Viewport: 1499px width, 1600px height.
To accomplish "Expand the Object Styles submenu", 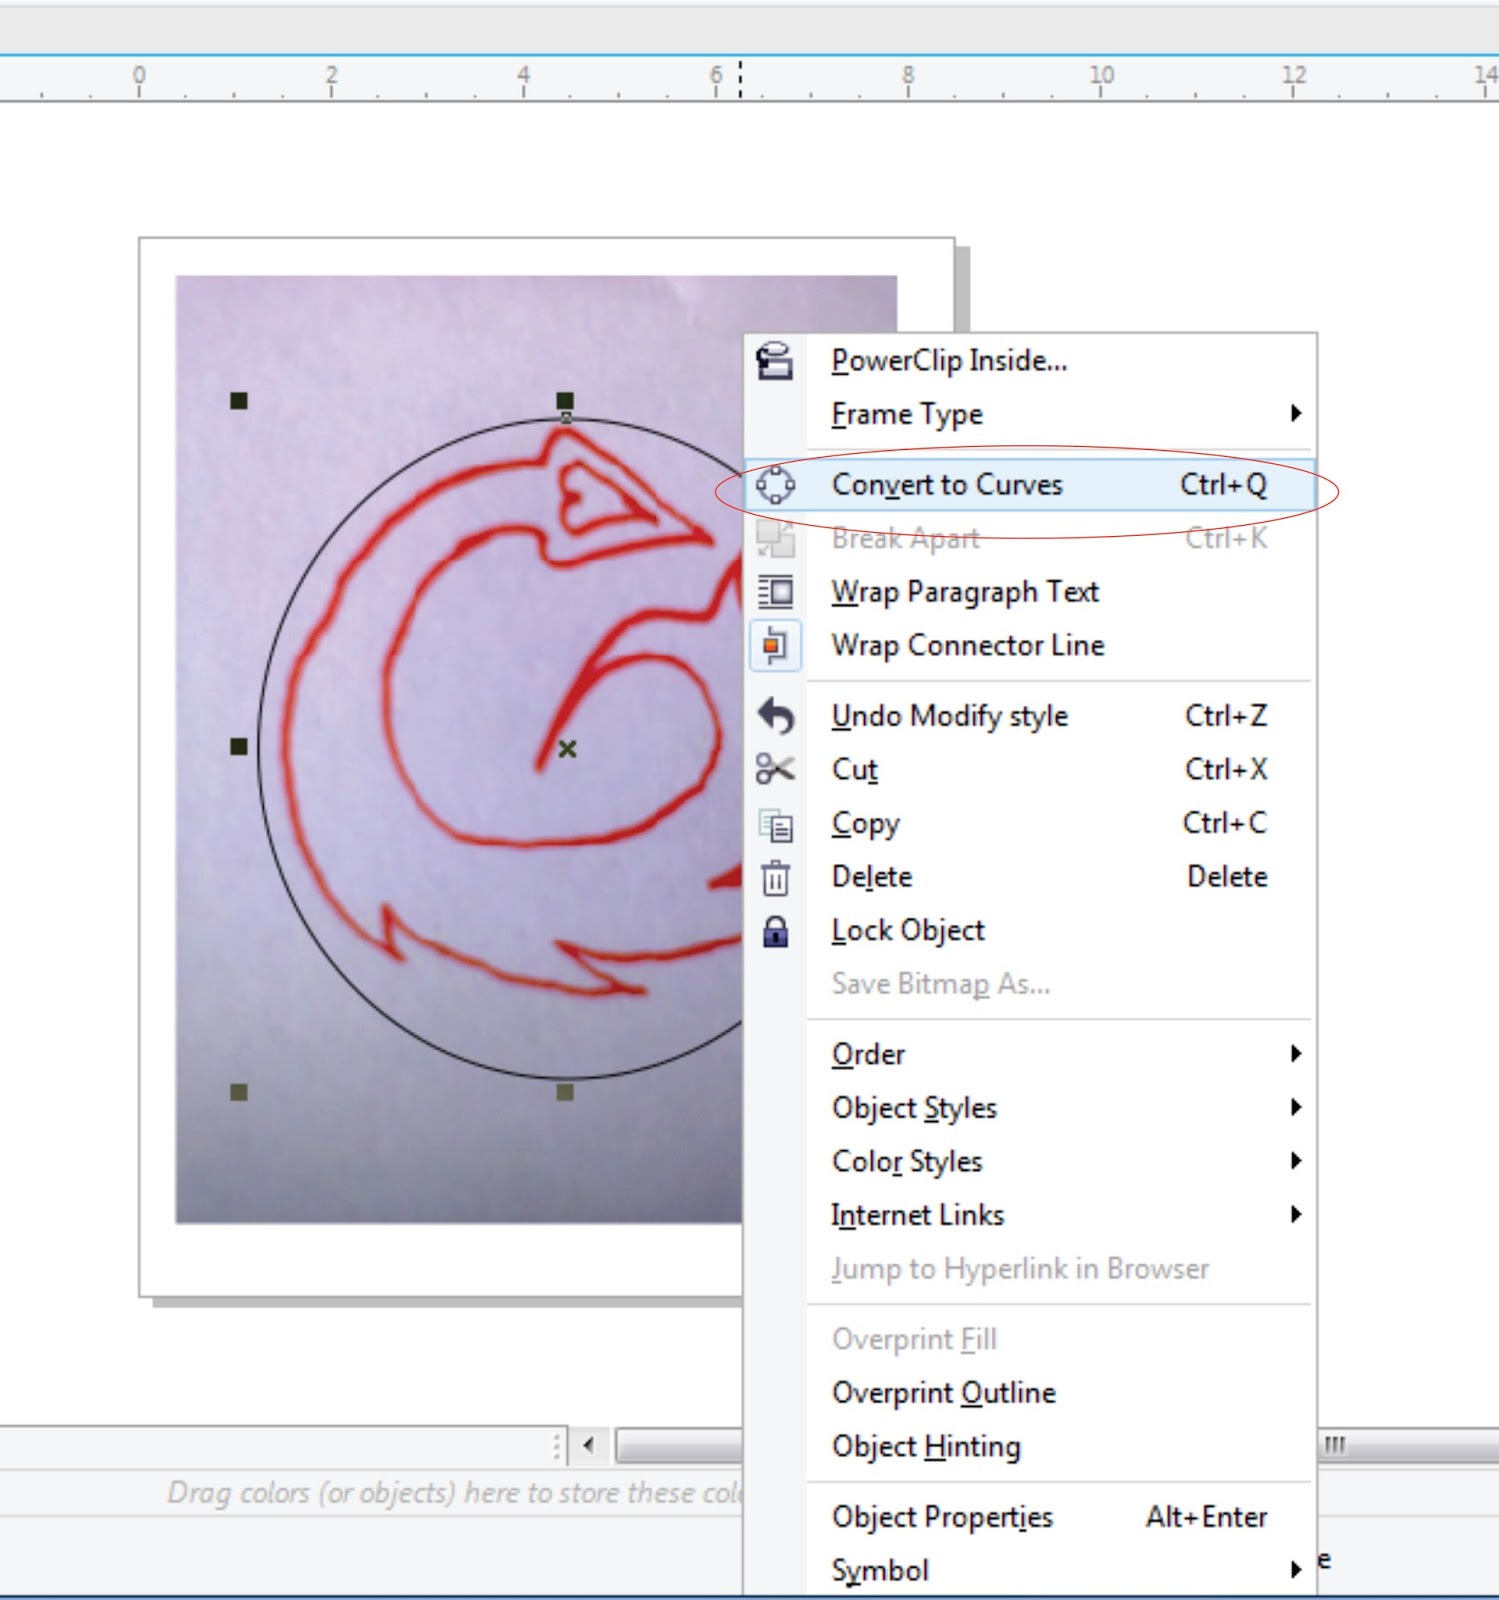I will click(x=1030, y=1108).
